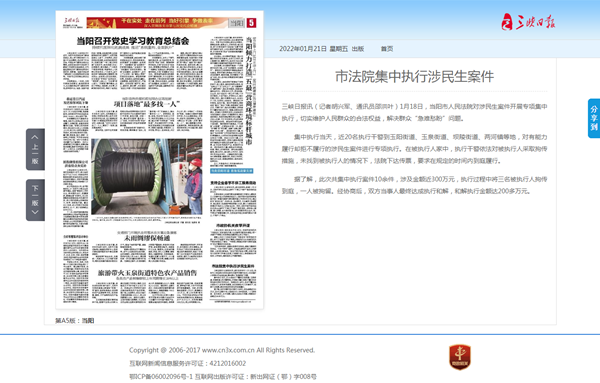Click the Copyright 2006-2017 www.cn3x.com.cn text

222,350
